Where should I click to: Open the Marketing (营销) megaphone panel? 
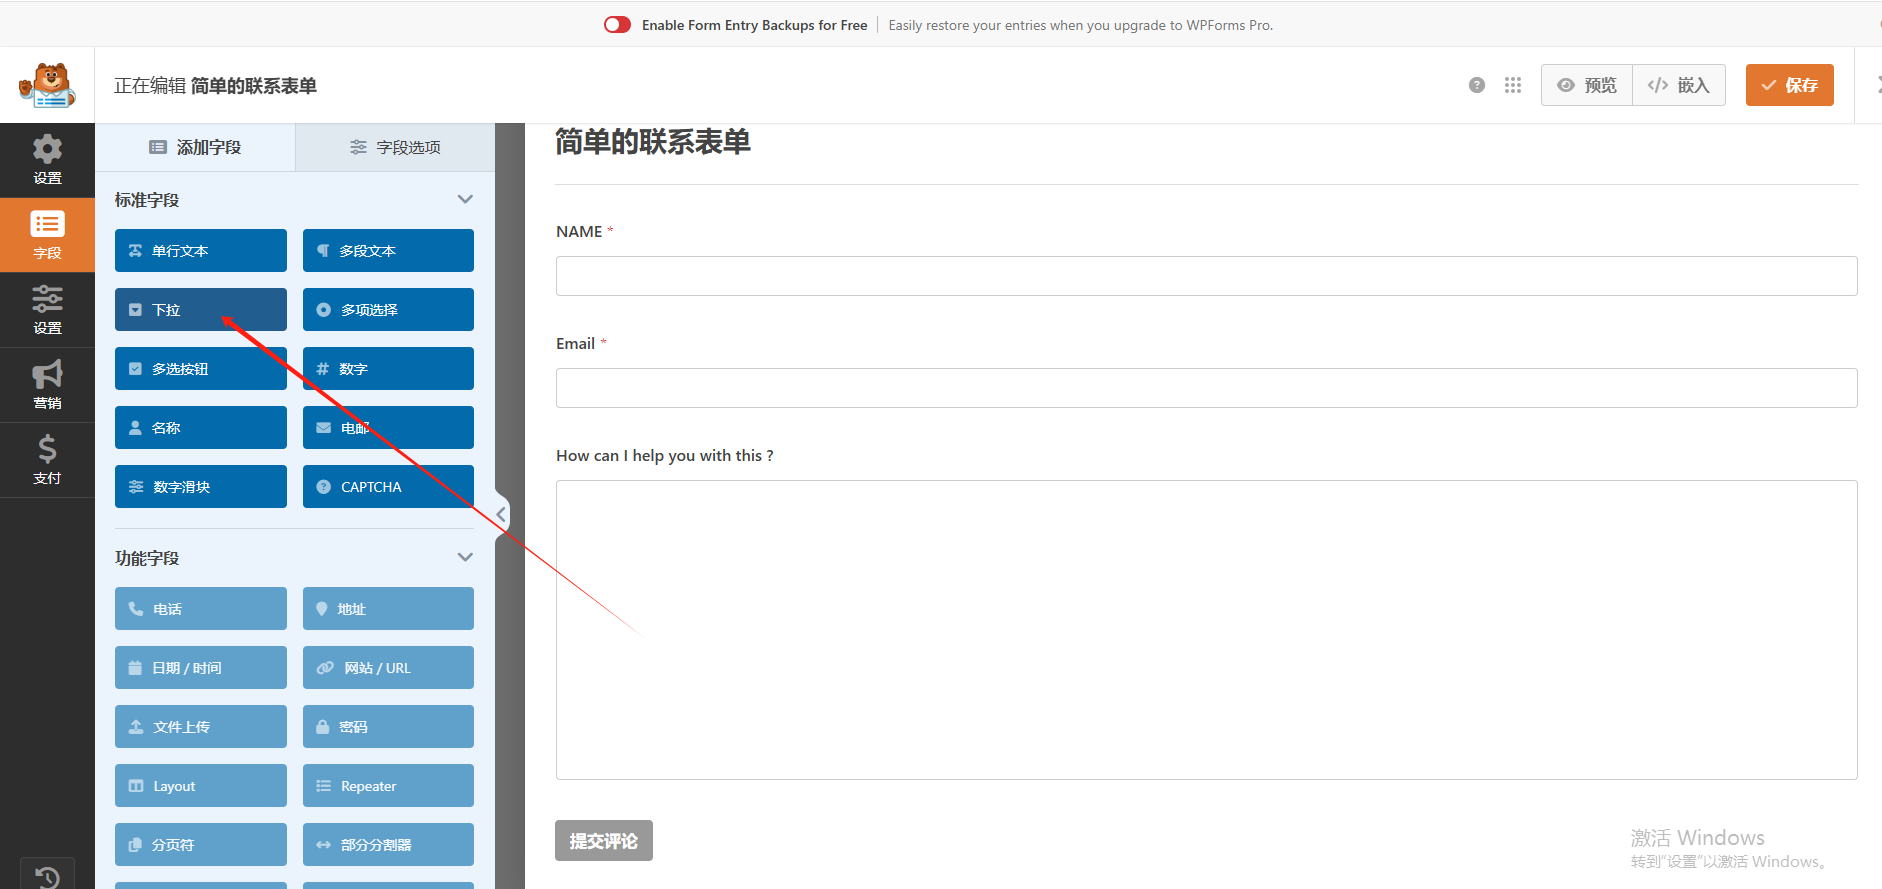(x=47, y=385)
